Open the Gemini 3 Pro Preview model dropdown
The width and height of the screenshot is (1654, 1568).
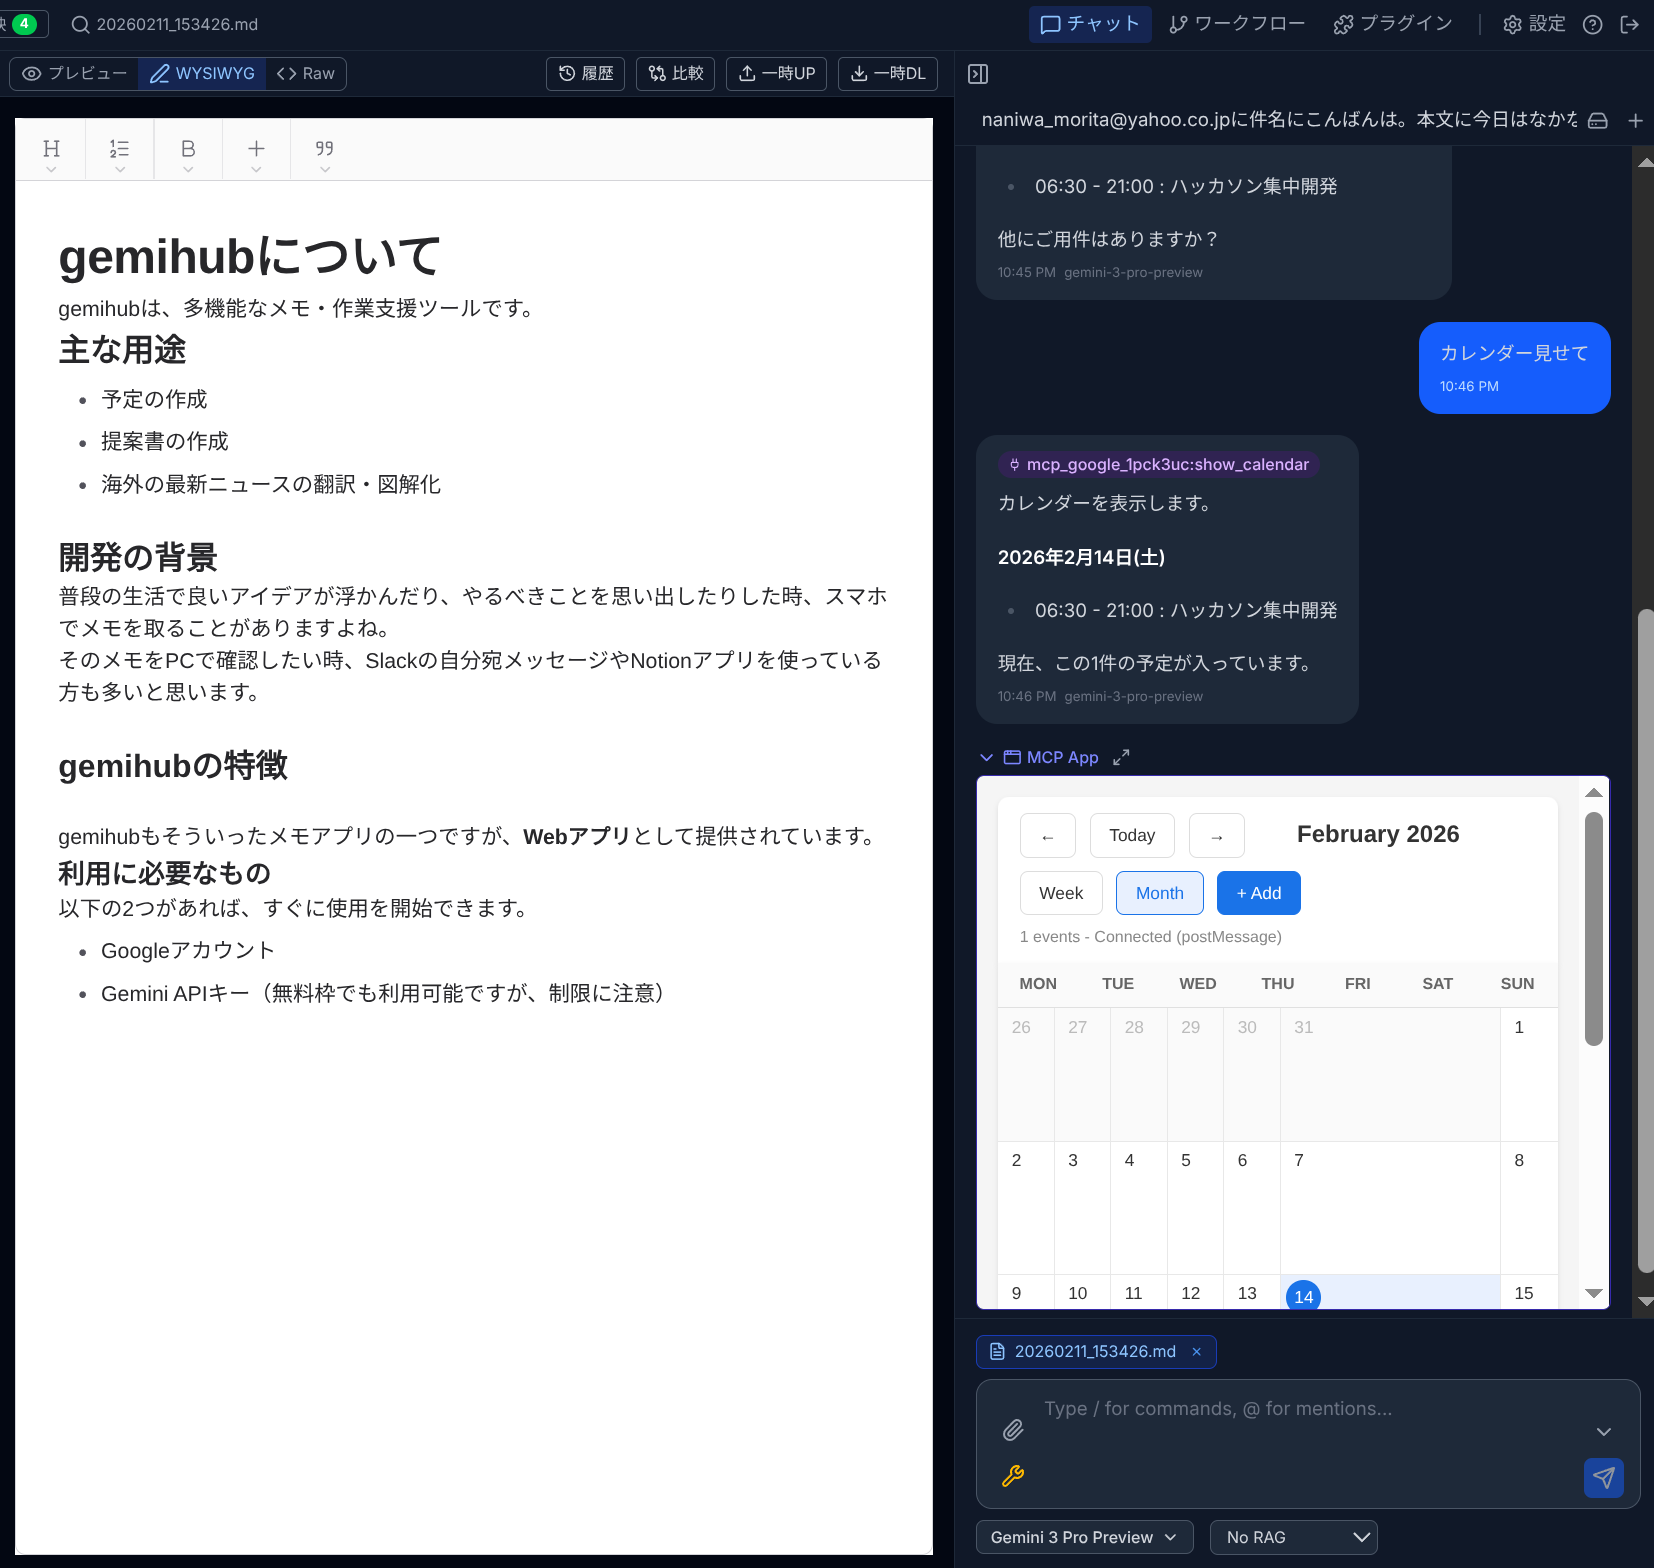click(x=1084, y=1537)
